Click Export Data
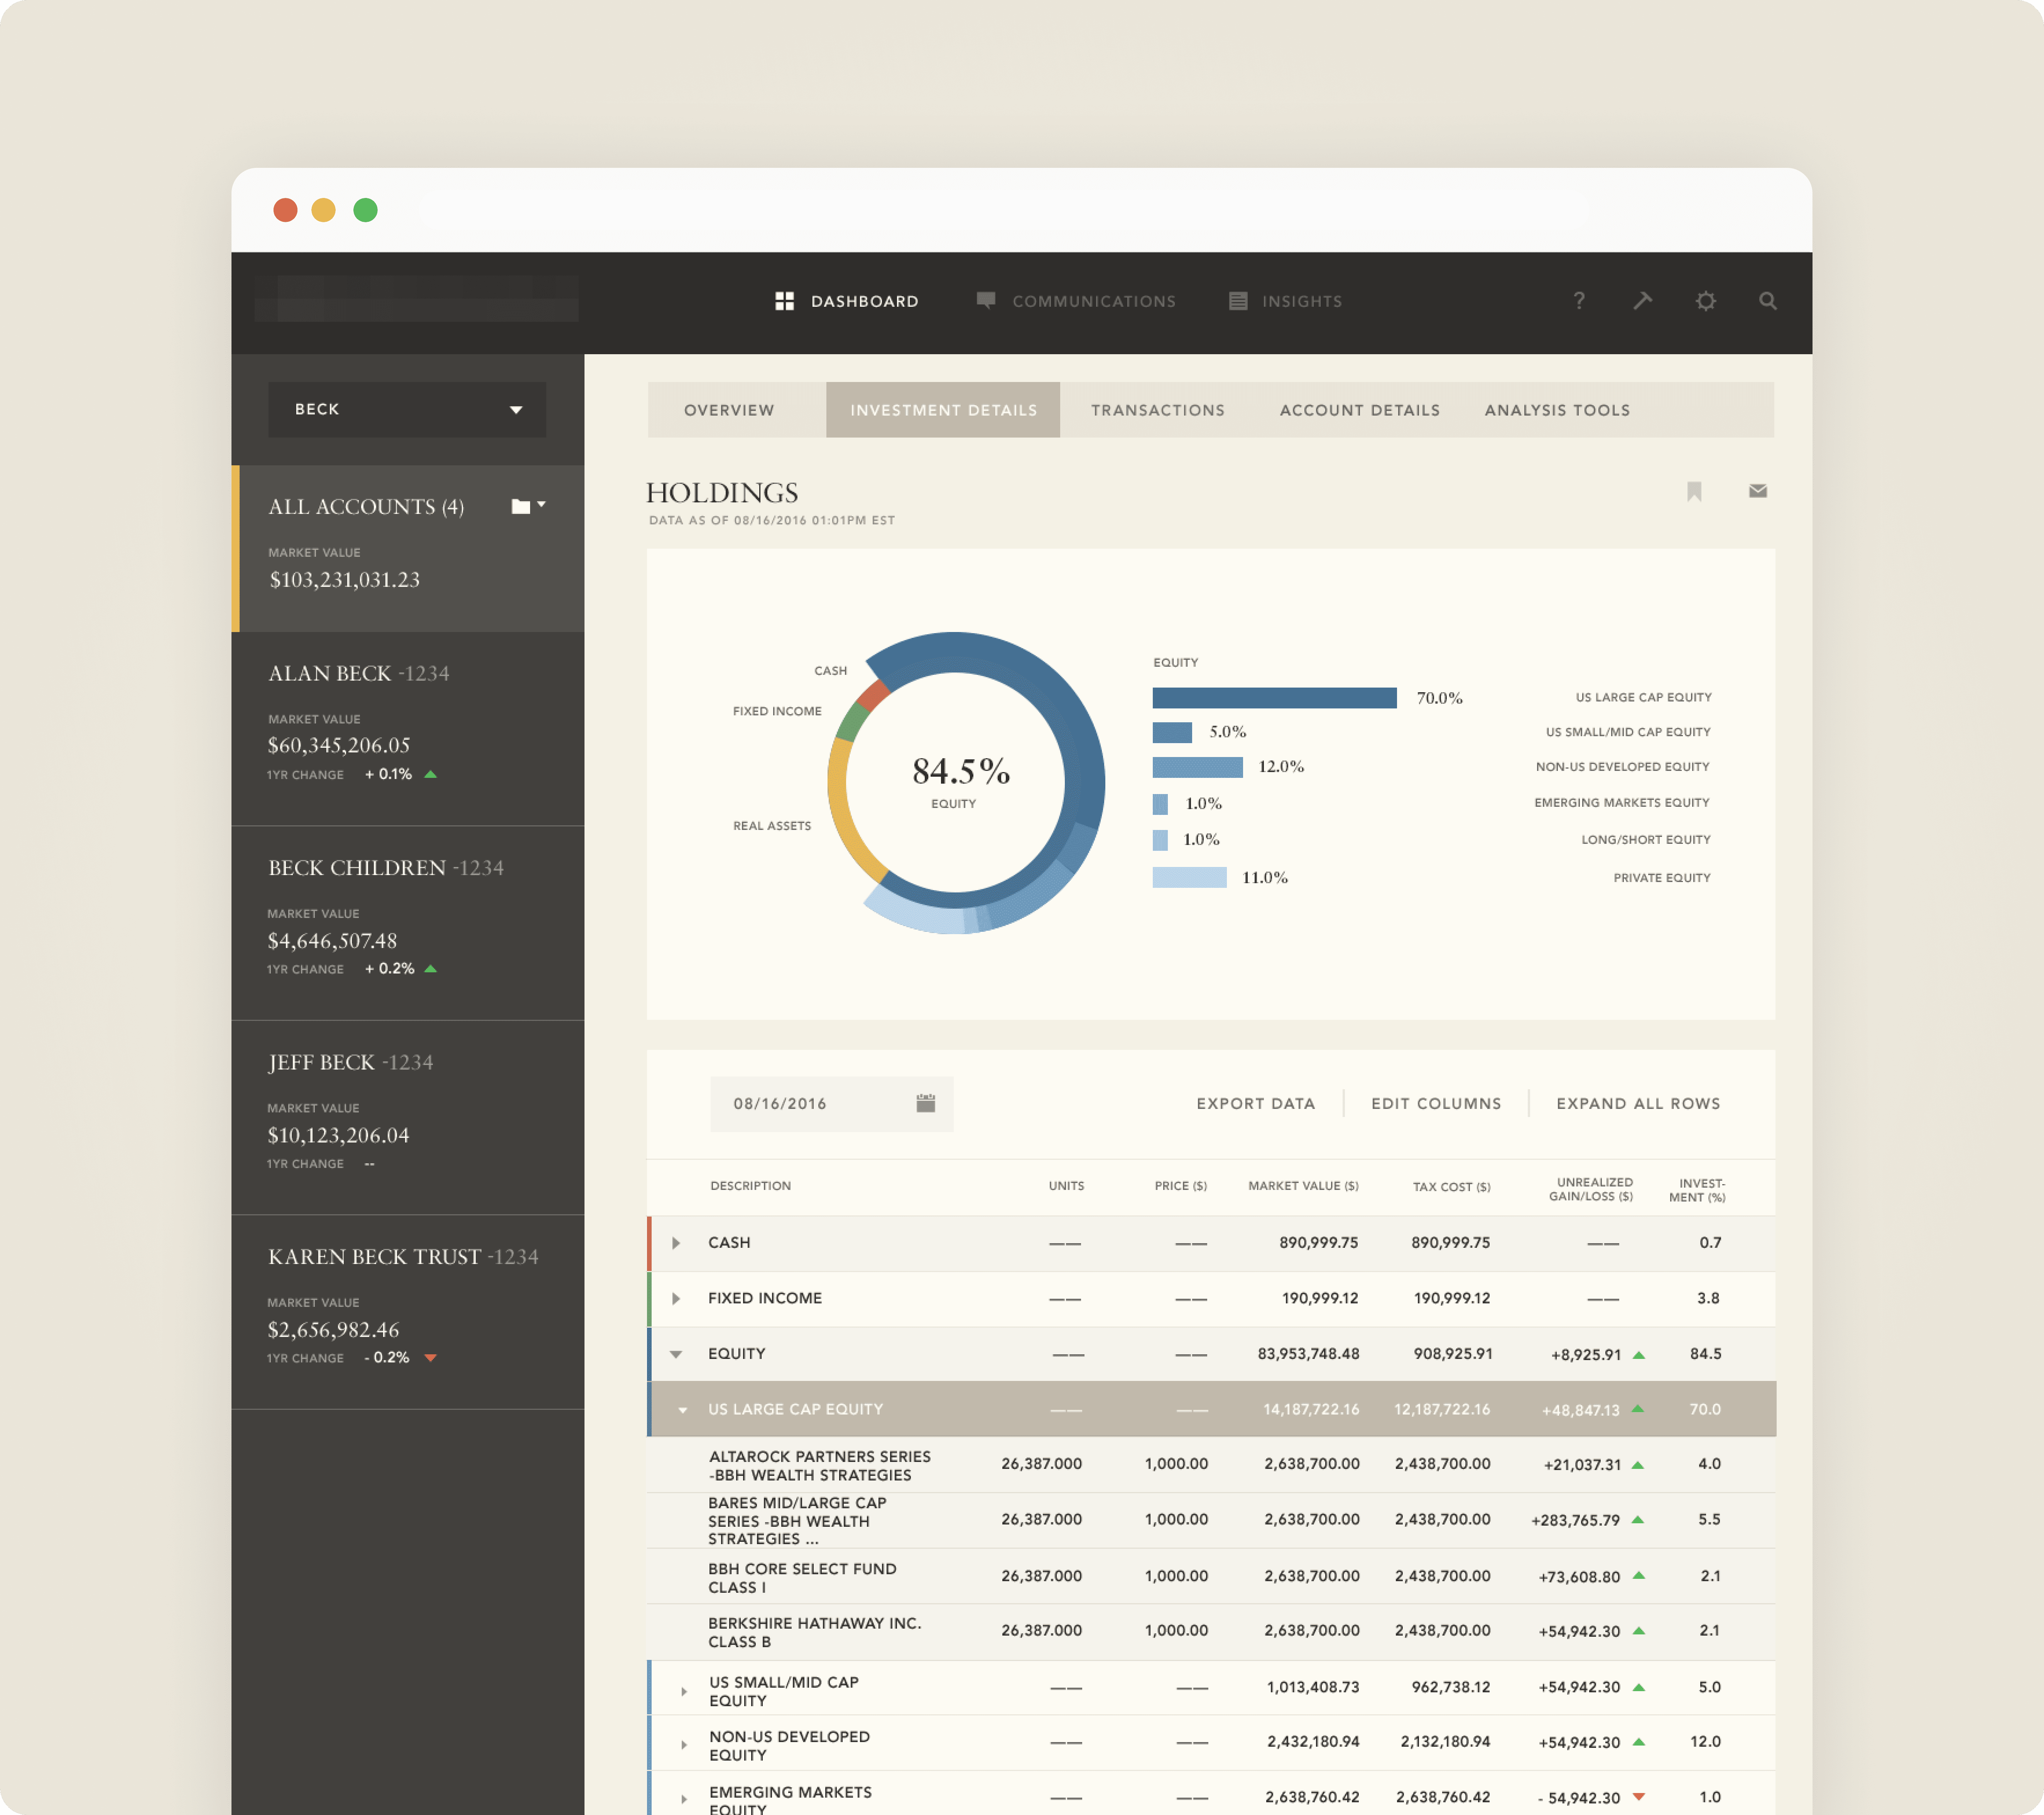This screenshot has width=2044, height=1815. 1256,1104
